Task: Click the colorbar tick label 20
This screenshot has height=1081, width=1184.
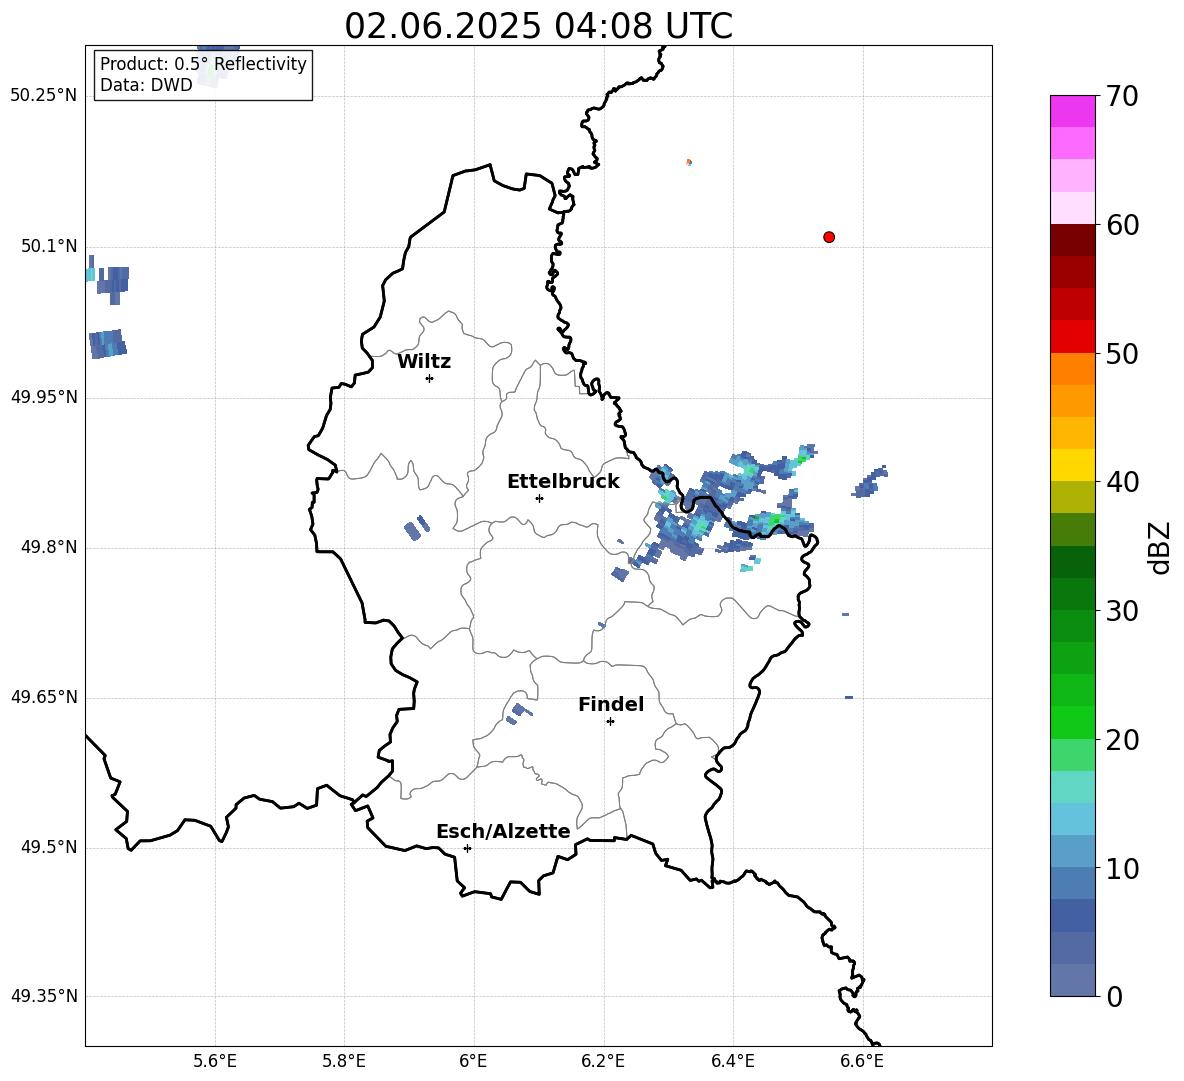Action: coord(1122,740)
